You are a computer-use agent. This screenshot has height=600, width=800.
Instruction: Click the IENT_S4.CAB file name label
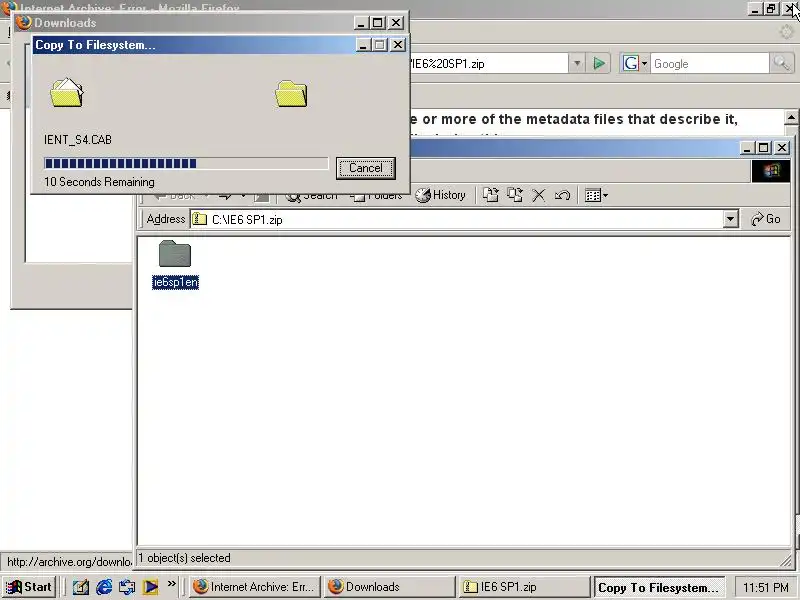point(78,140)
